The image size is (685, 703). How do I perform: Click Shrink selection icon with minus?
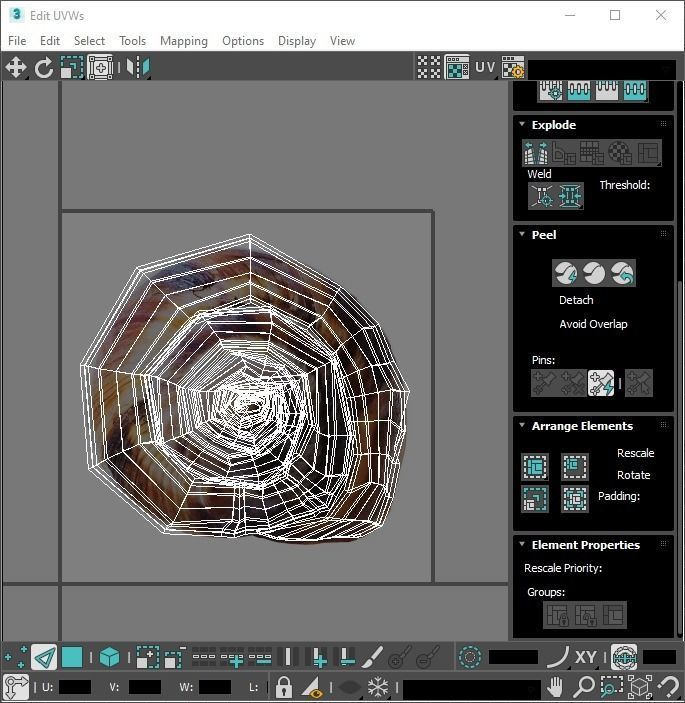click(175, 658)
